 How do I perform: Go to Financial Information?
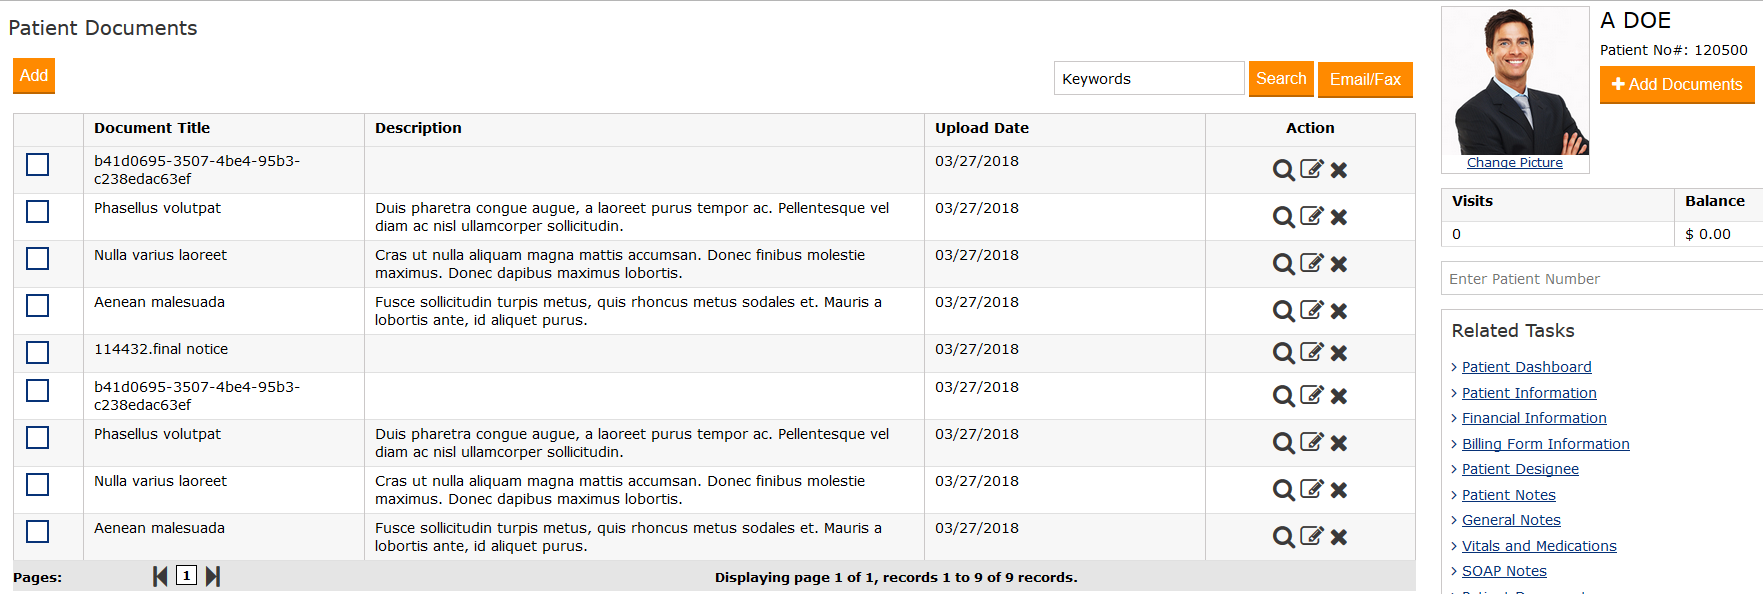point(1534,418)
